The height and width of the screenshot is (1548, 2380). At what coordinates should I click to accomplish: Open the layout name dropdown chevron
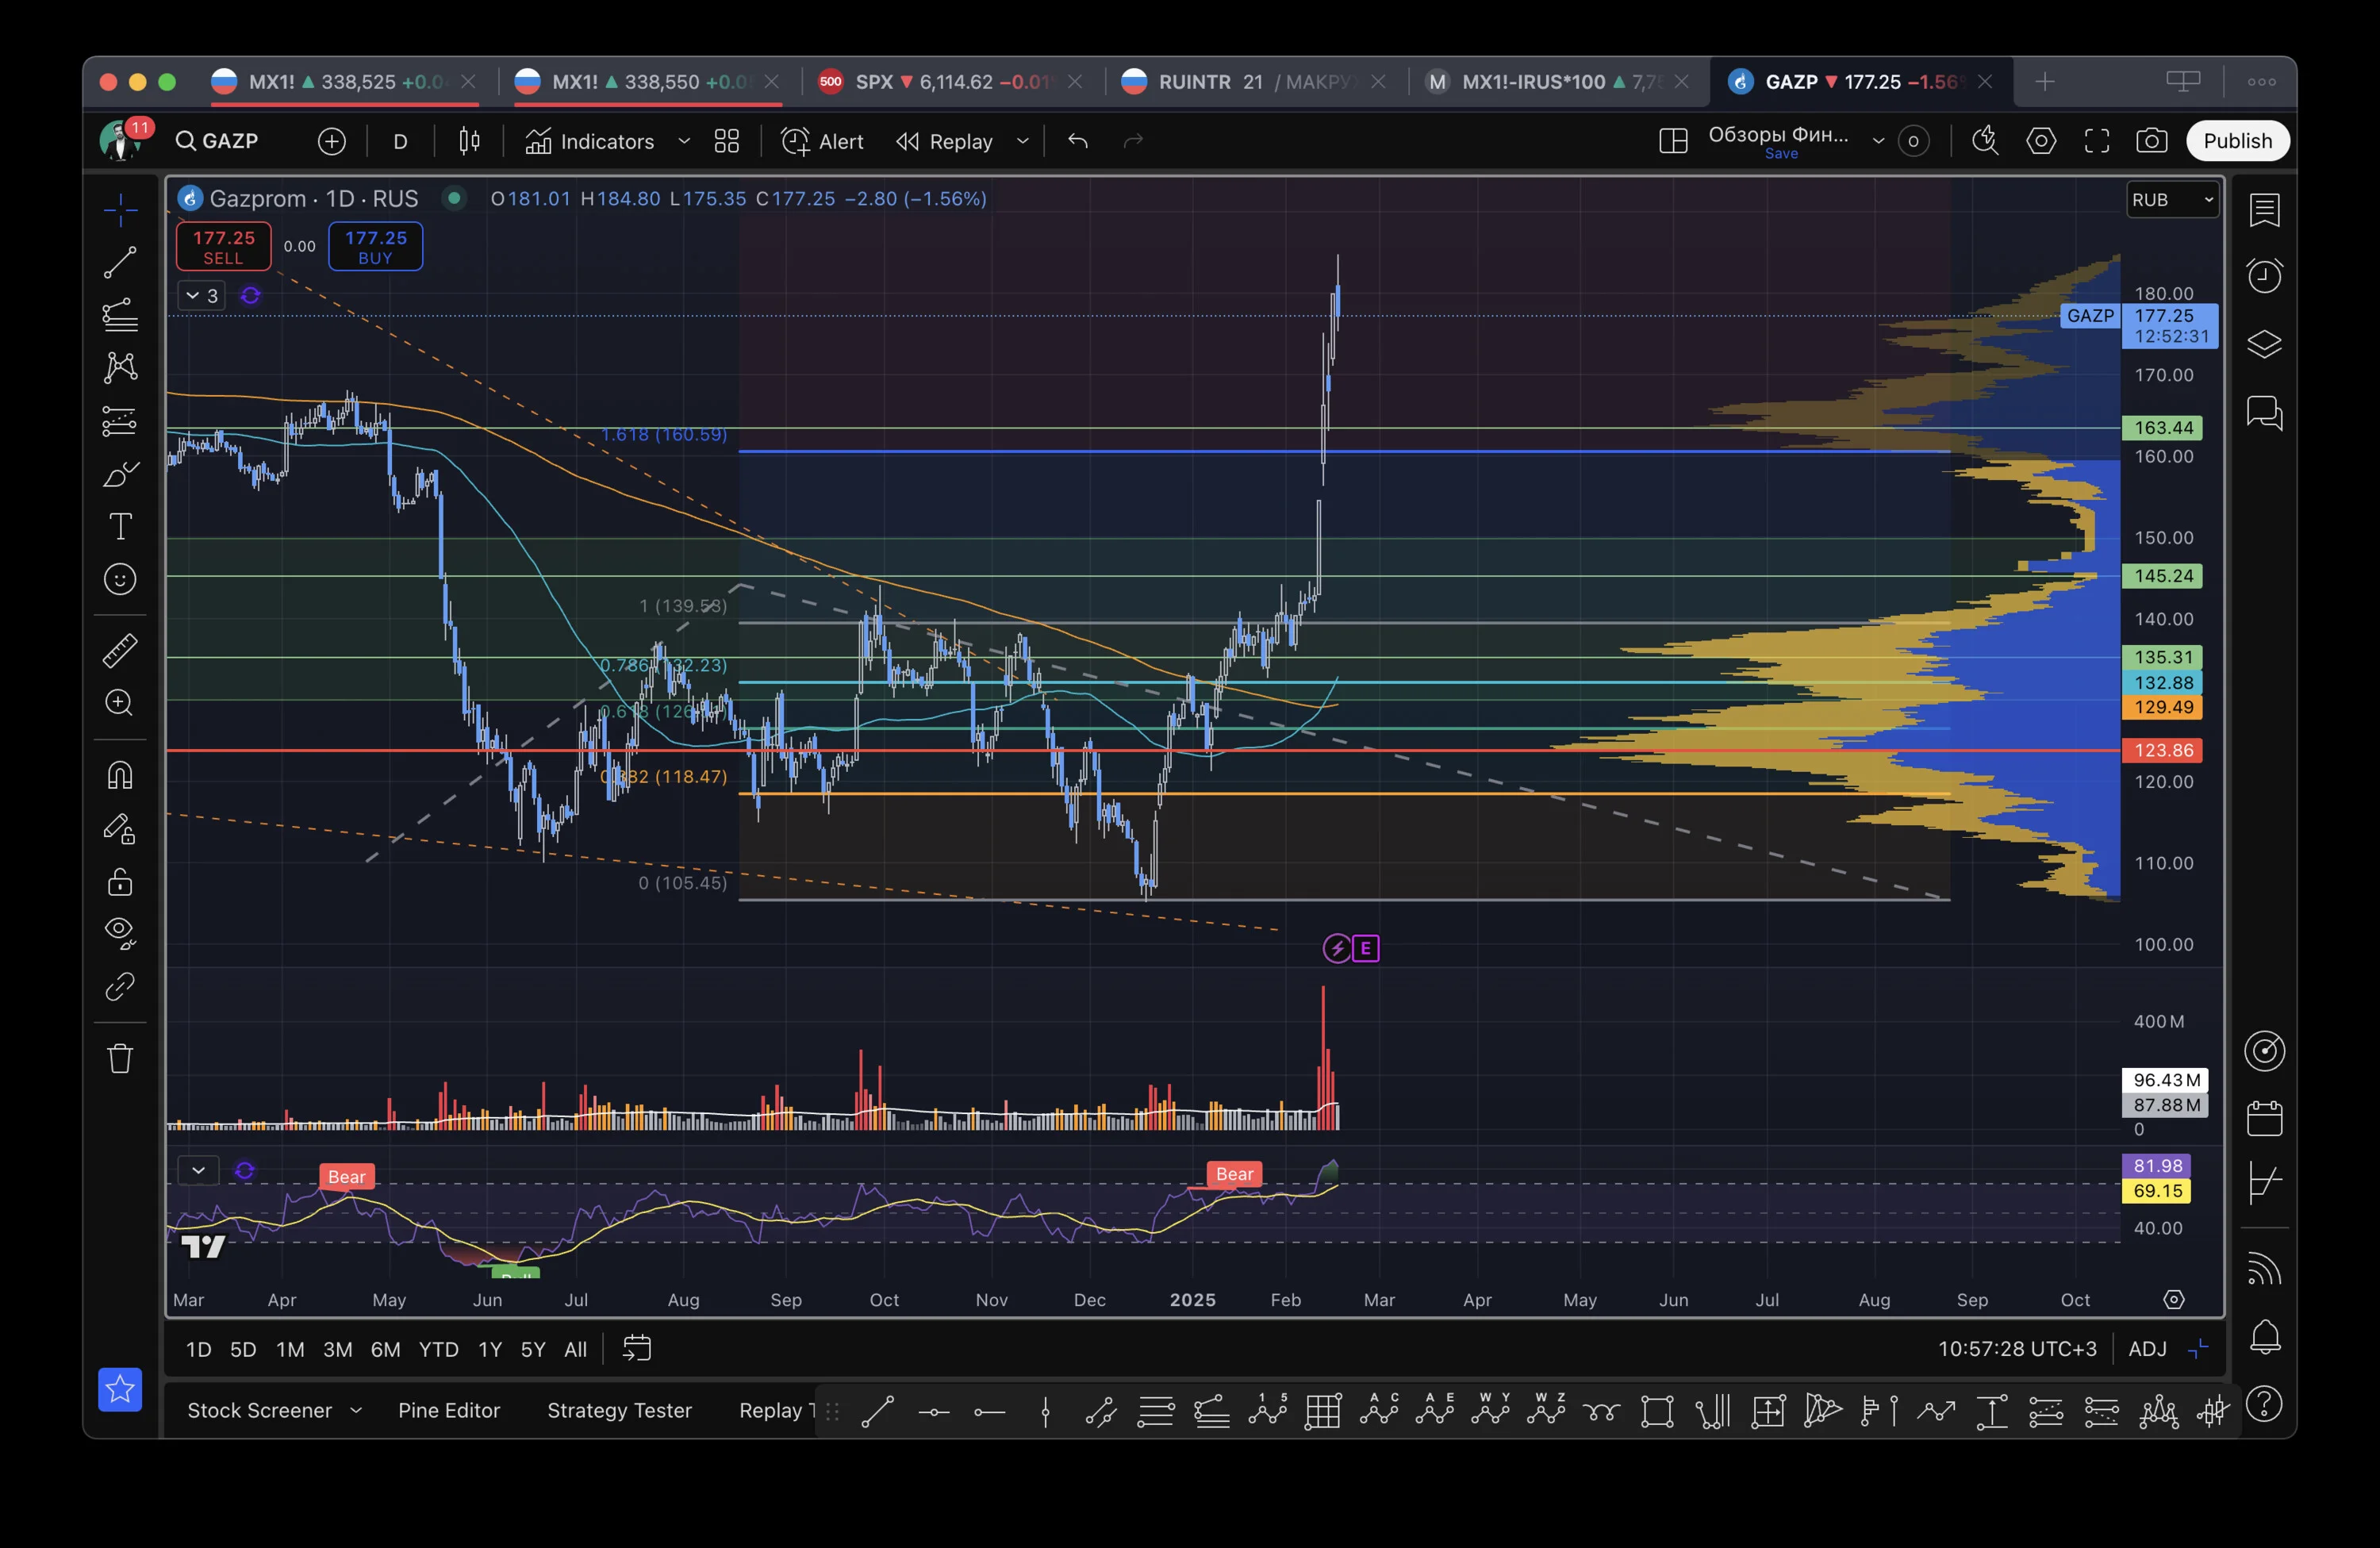click(x=1878, y=141)
